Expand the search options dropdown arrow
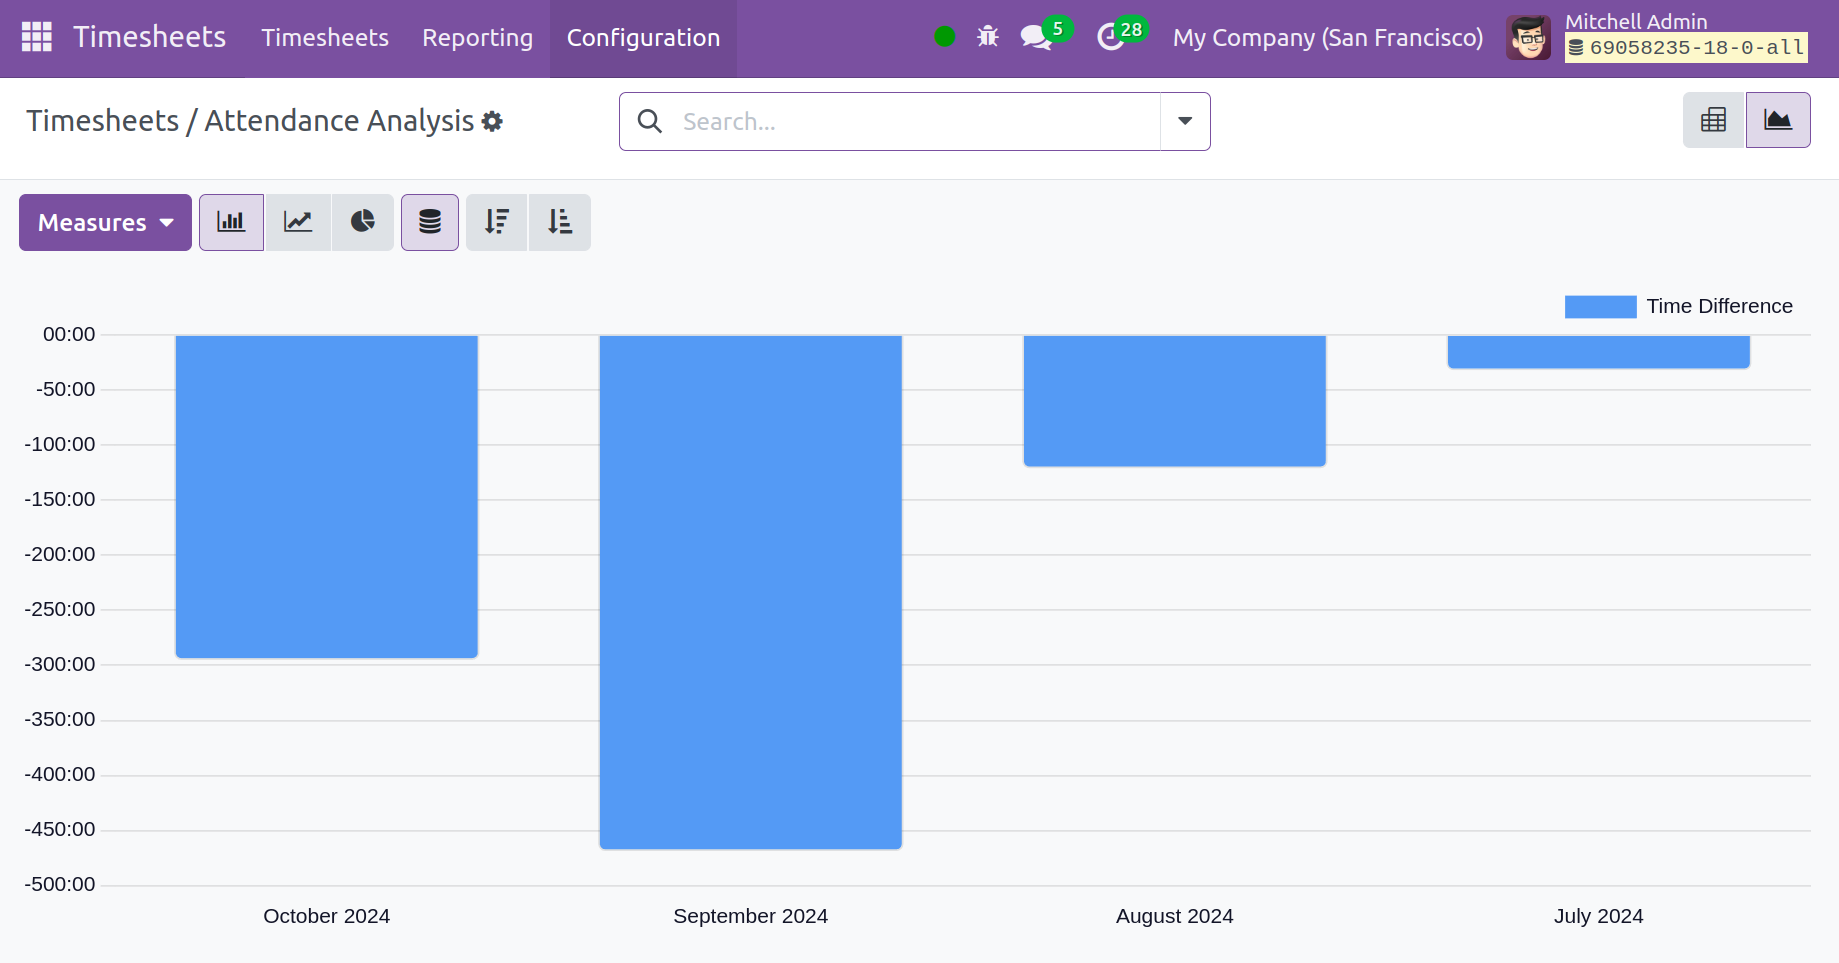Image resolution: width=1839 pixels, height=963 pixels. click(x=1185, y=121)
